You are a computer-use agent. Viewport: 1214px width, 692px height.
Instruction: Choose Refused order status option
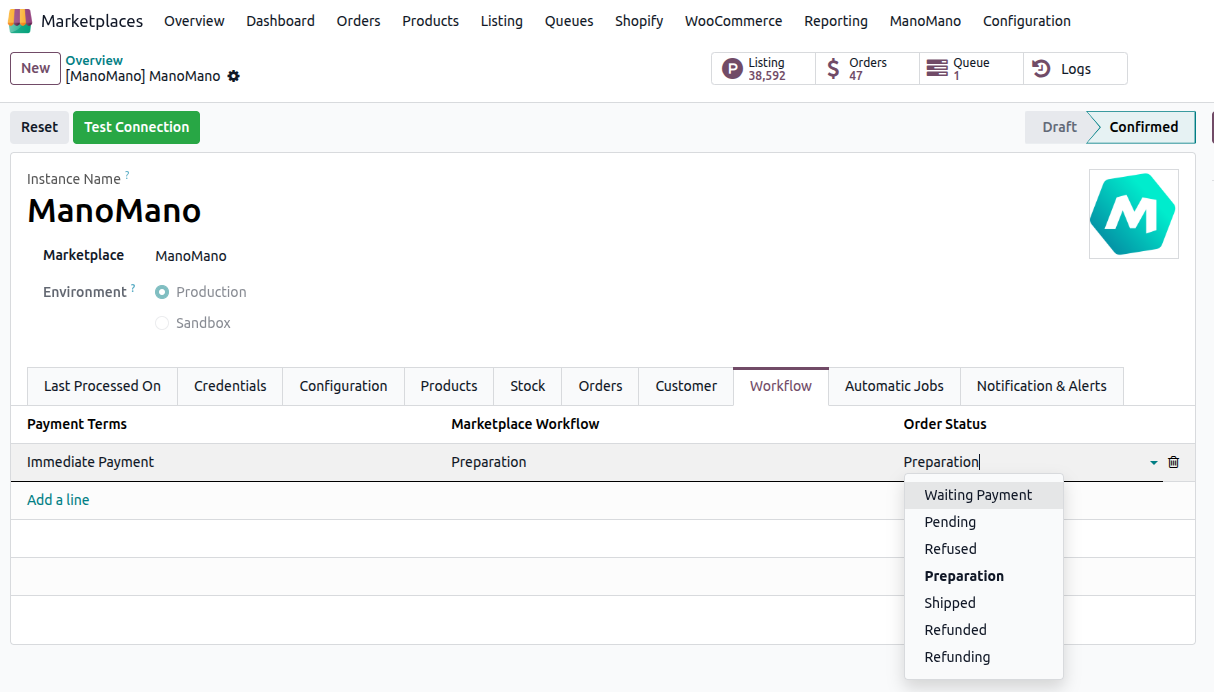coord(984,549)
